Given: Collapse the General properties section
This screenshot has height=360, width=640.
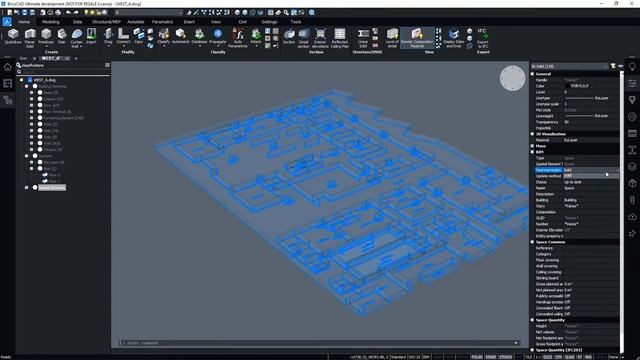Looking at the screenshot, I should point(532,74).
